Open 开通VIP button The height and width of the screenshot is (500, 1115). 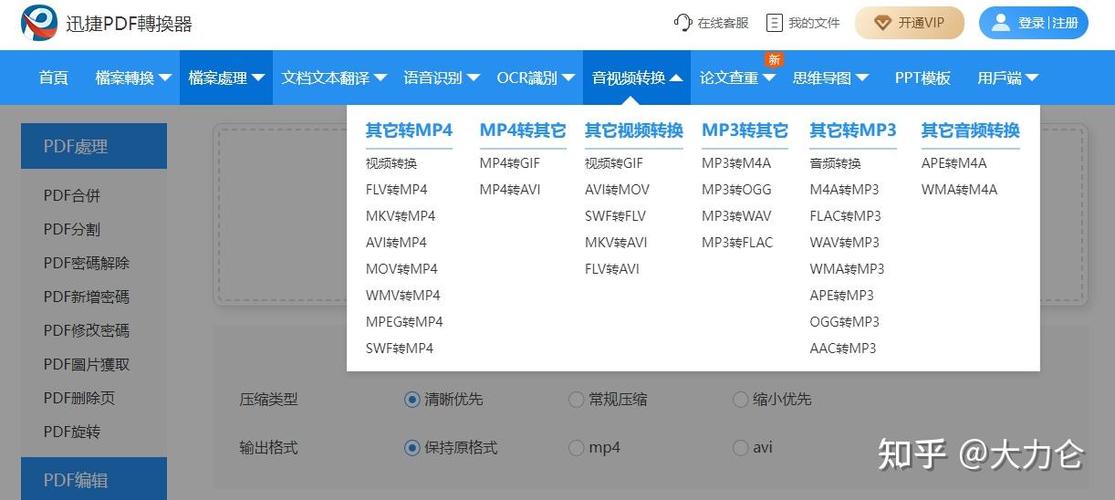[x=909, y=23]
